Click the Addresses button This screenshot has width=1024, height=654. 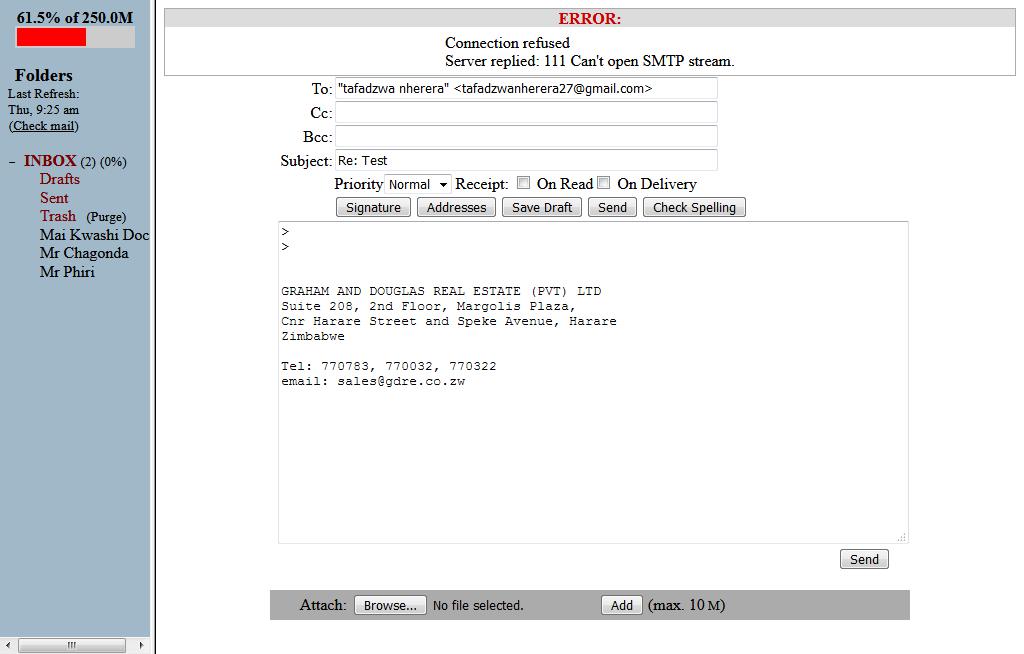455,207
